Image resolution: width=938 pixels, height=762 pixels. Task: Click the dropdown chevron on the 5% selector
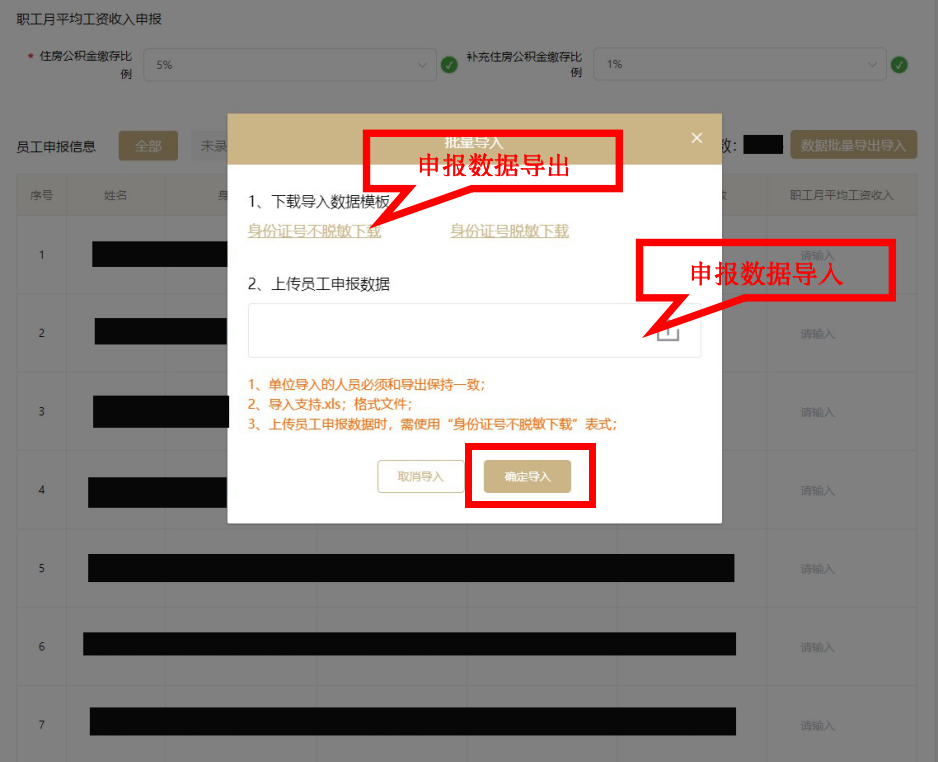pos(423,64)
